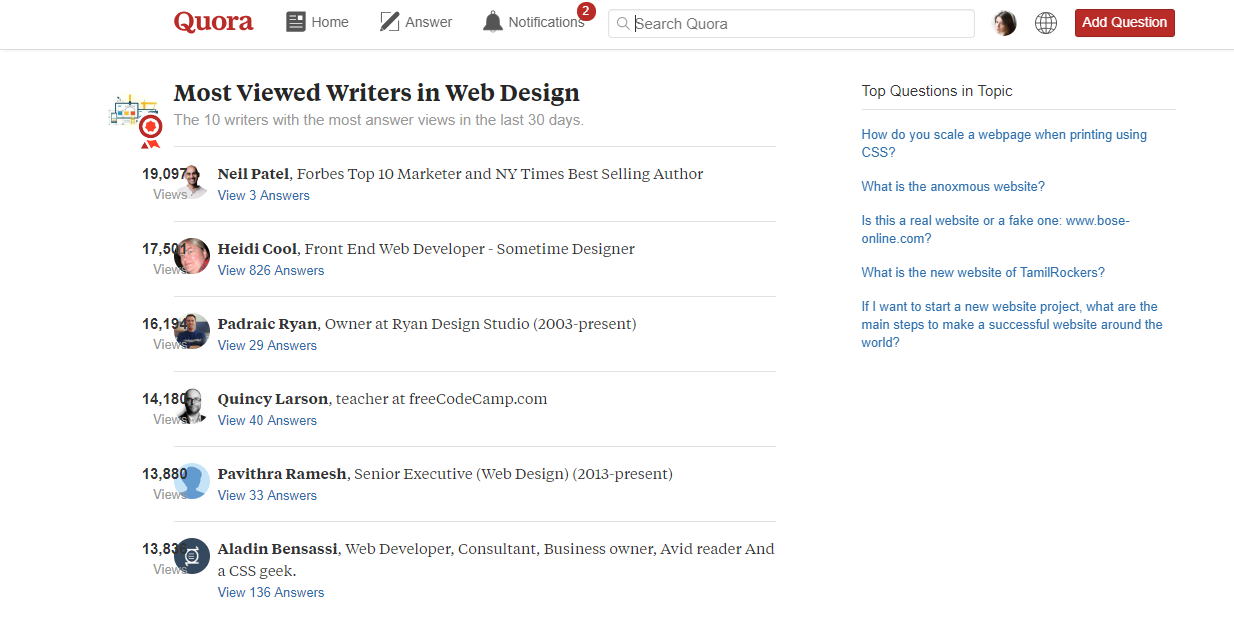This screenshot has width=1234, height=618.
Task: Click Quincy Larson's profile photo
Action: tap(192, 406)
